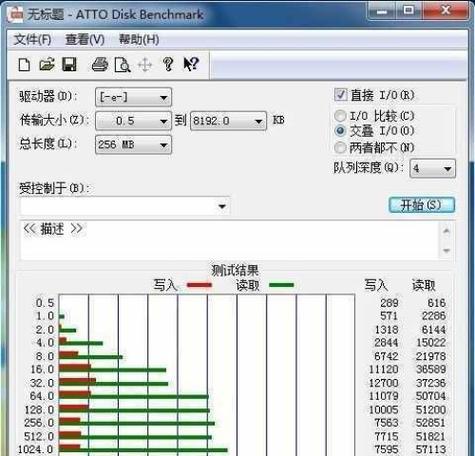Click the write value 289
This screenshot has height=456, width=475.
[389, 303]
